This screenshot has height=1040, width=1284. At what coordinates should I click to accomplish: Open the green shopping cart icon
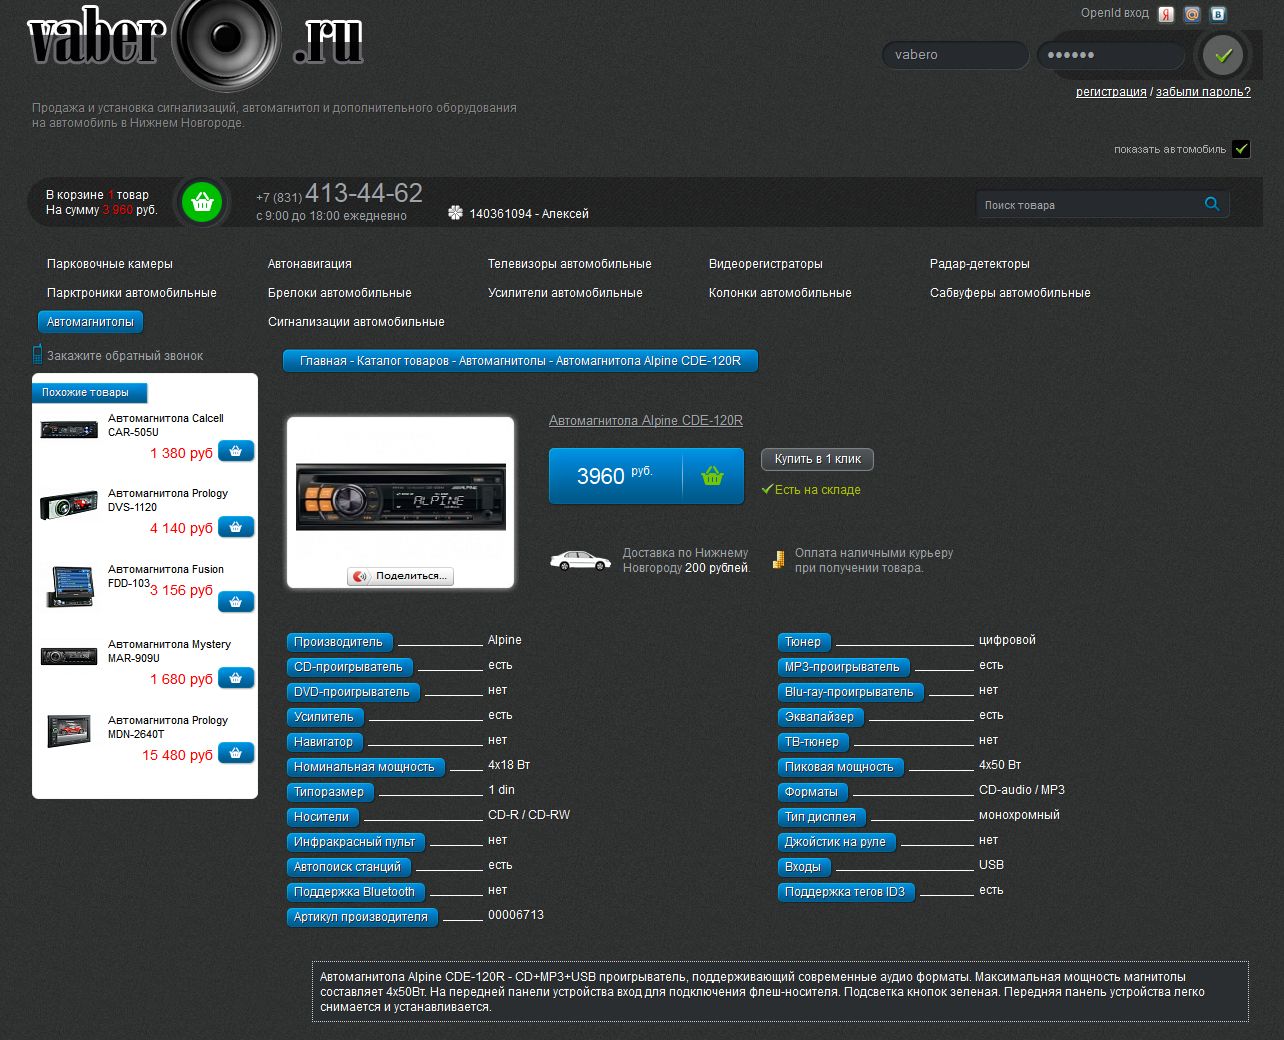pos(202,202)
